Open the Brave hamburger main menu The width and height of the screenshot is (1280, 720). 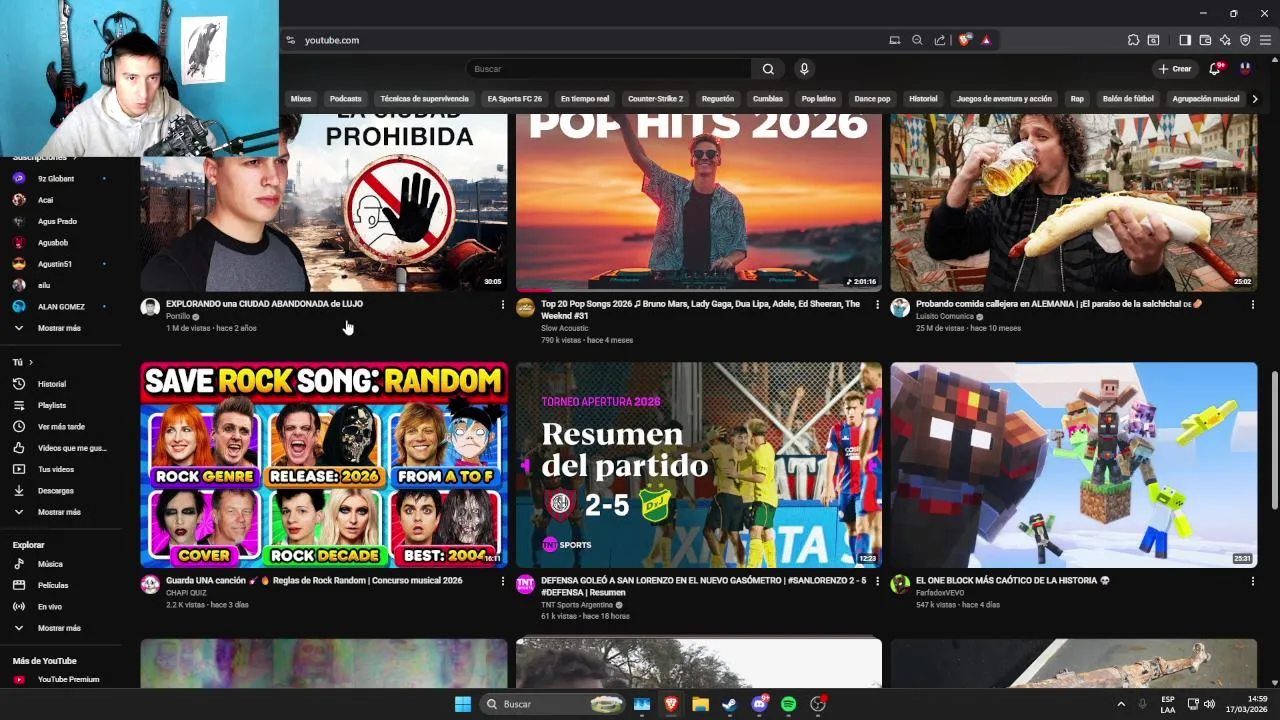click(x=1265, y=40)
